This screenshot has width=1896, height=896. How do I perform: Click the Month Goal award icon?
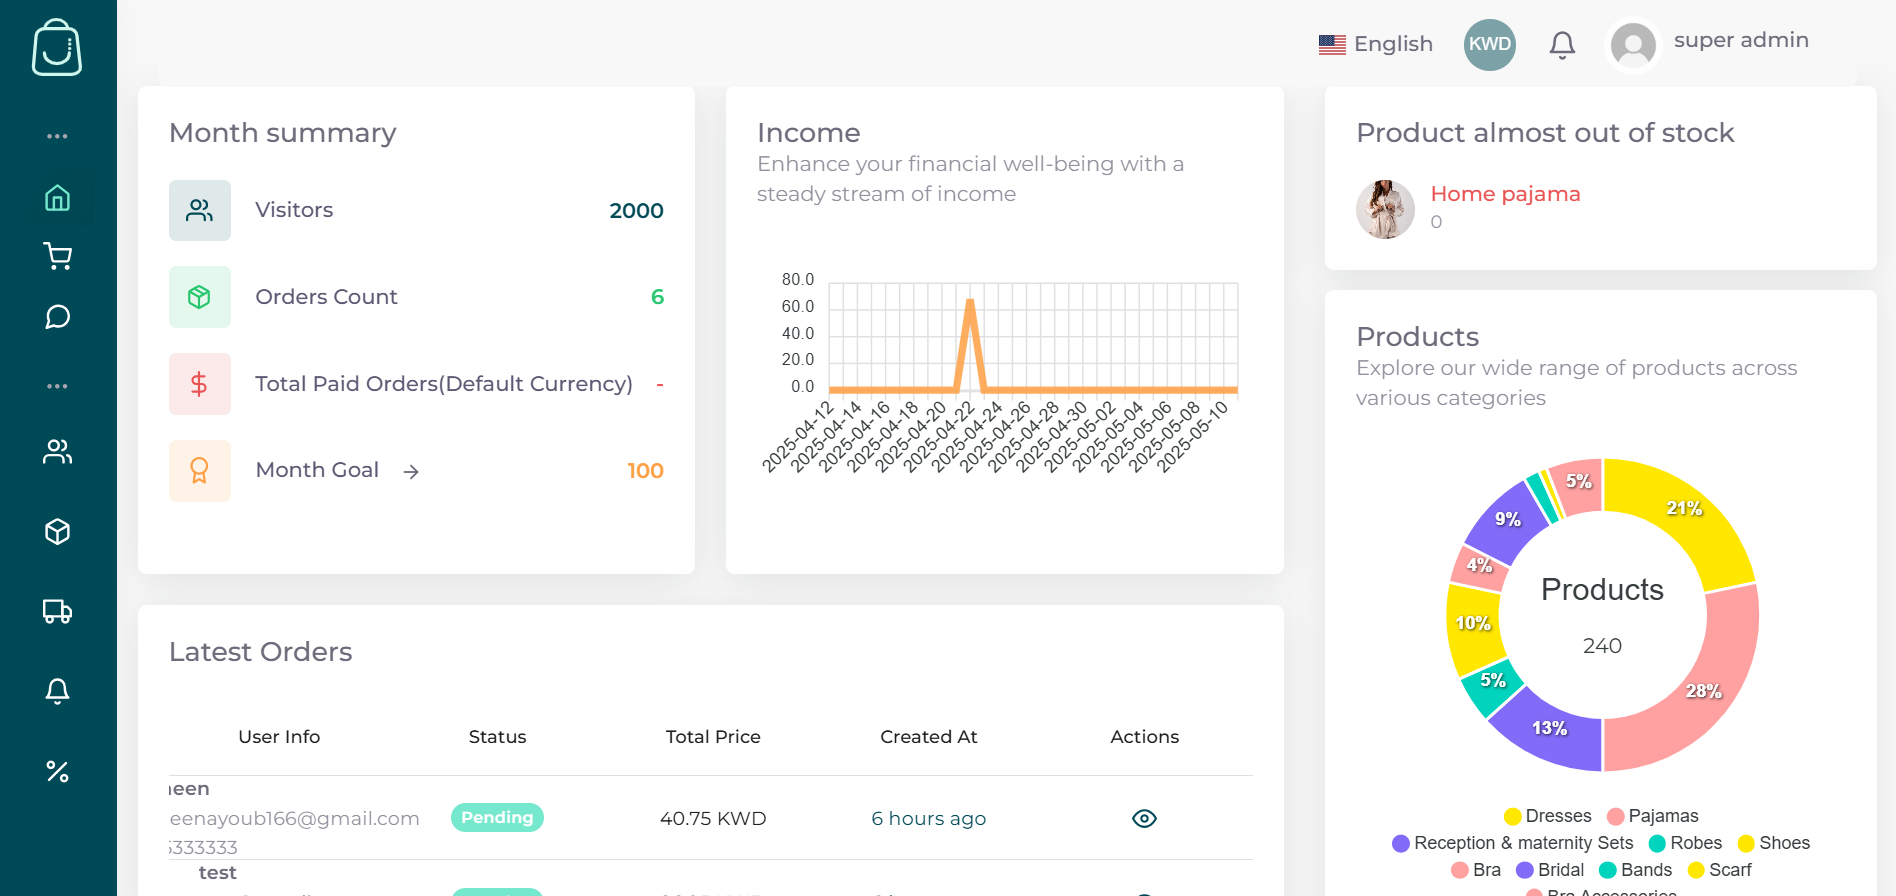(200, 470)
